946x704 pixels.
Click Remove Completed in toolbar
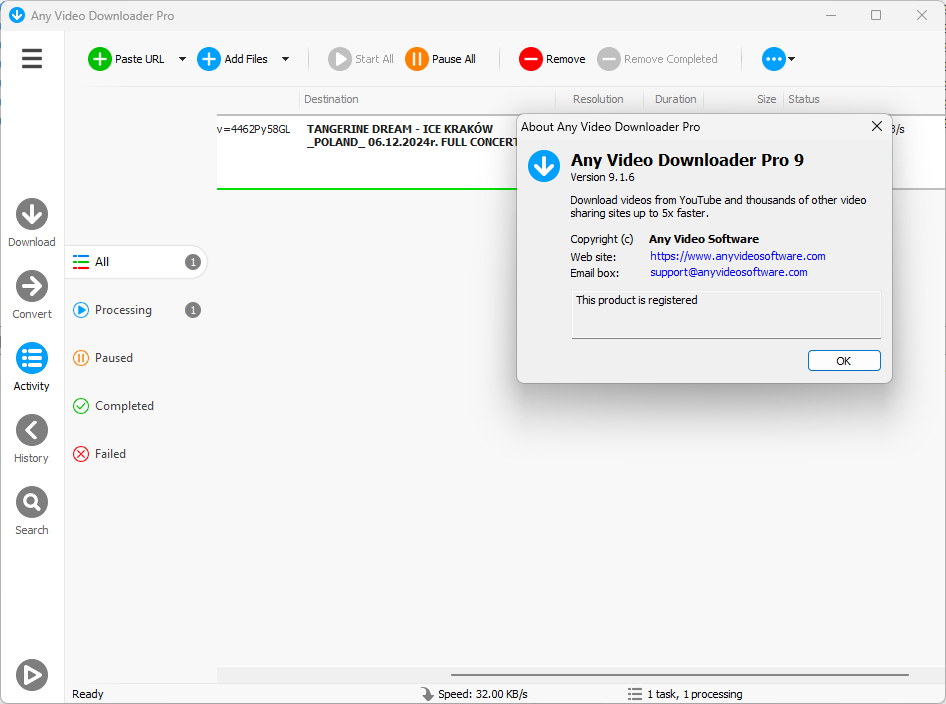(657, 59)
